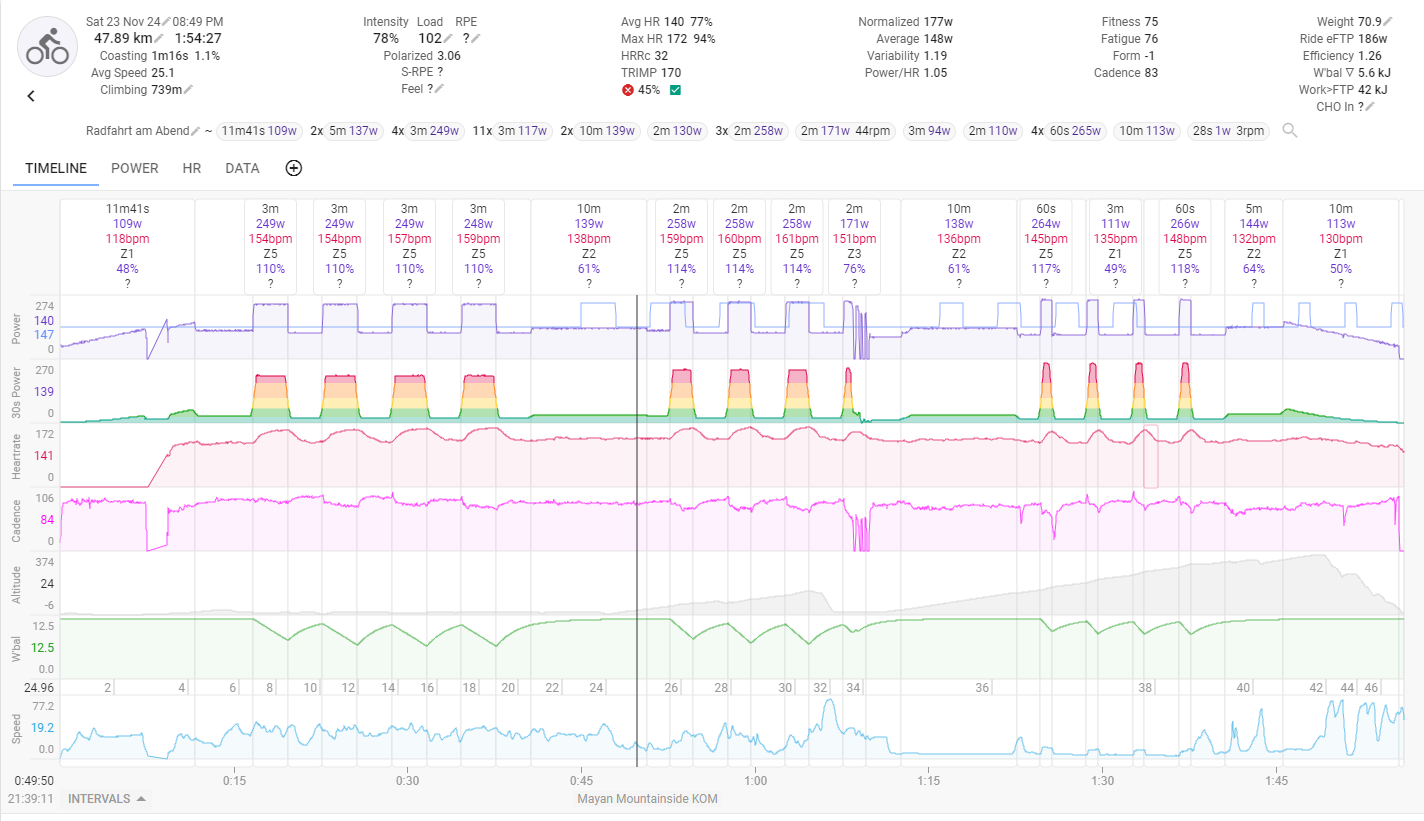This screenshot has width=1424, height=821.
Task: Edit the Feel rating pencil icon
Action: tap(440, 89)
